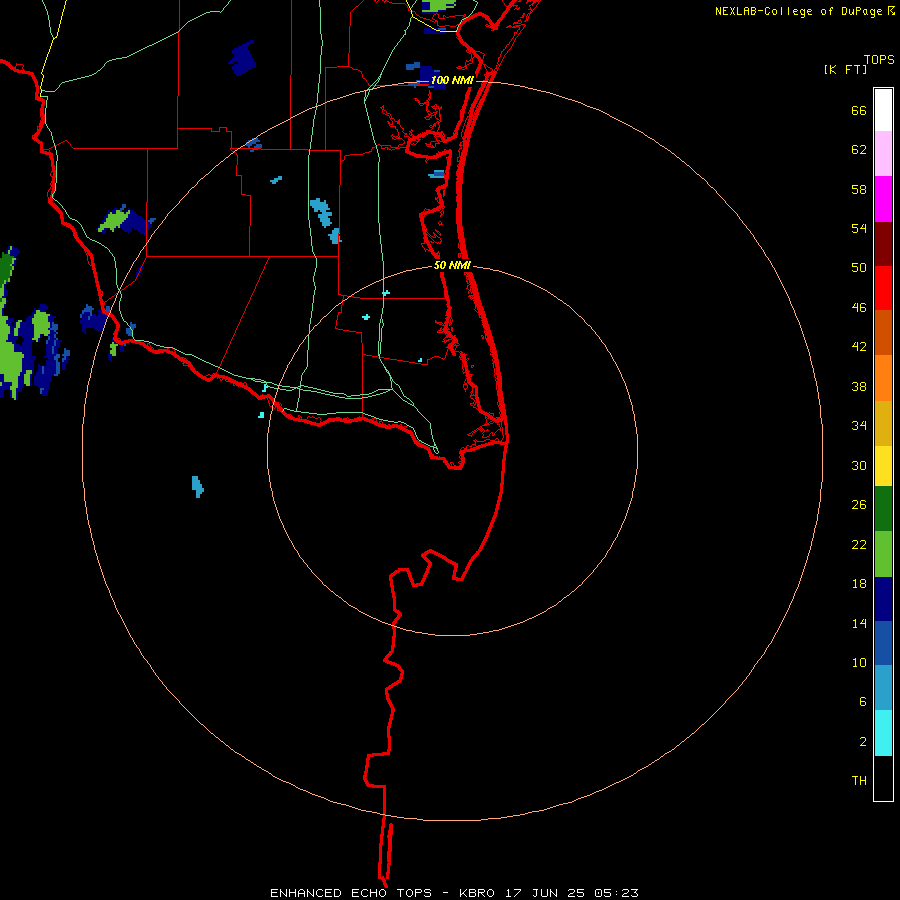This screenshot has width=900, height=900.
Task: Click the "100 NMI" range ring label
Action: click(x=452, y=80)
